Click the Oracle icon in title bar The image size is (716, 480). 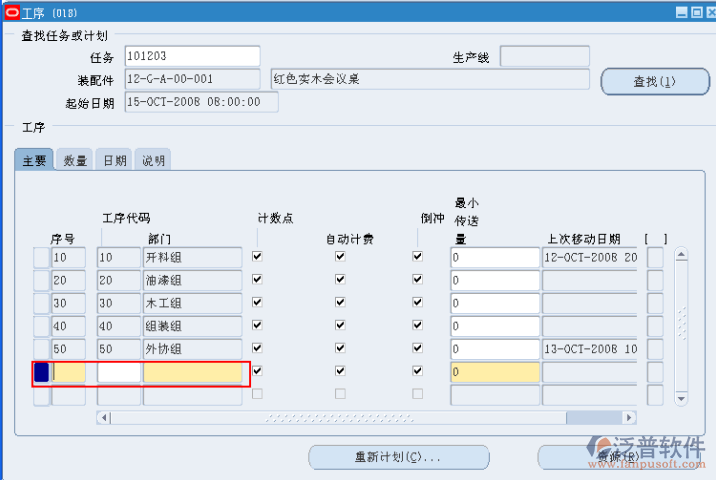coord(12,12)
